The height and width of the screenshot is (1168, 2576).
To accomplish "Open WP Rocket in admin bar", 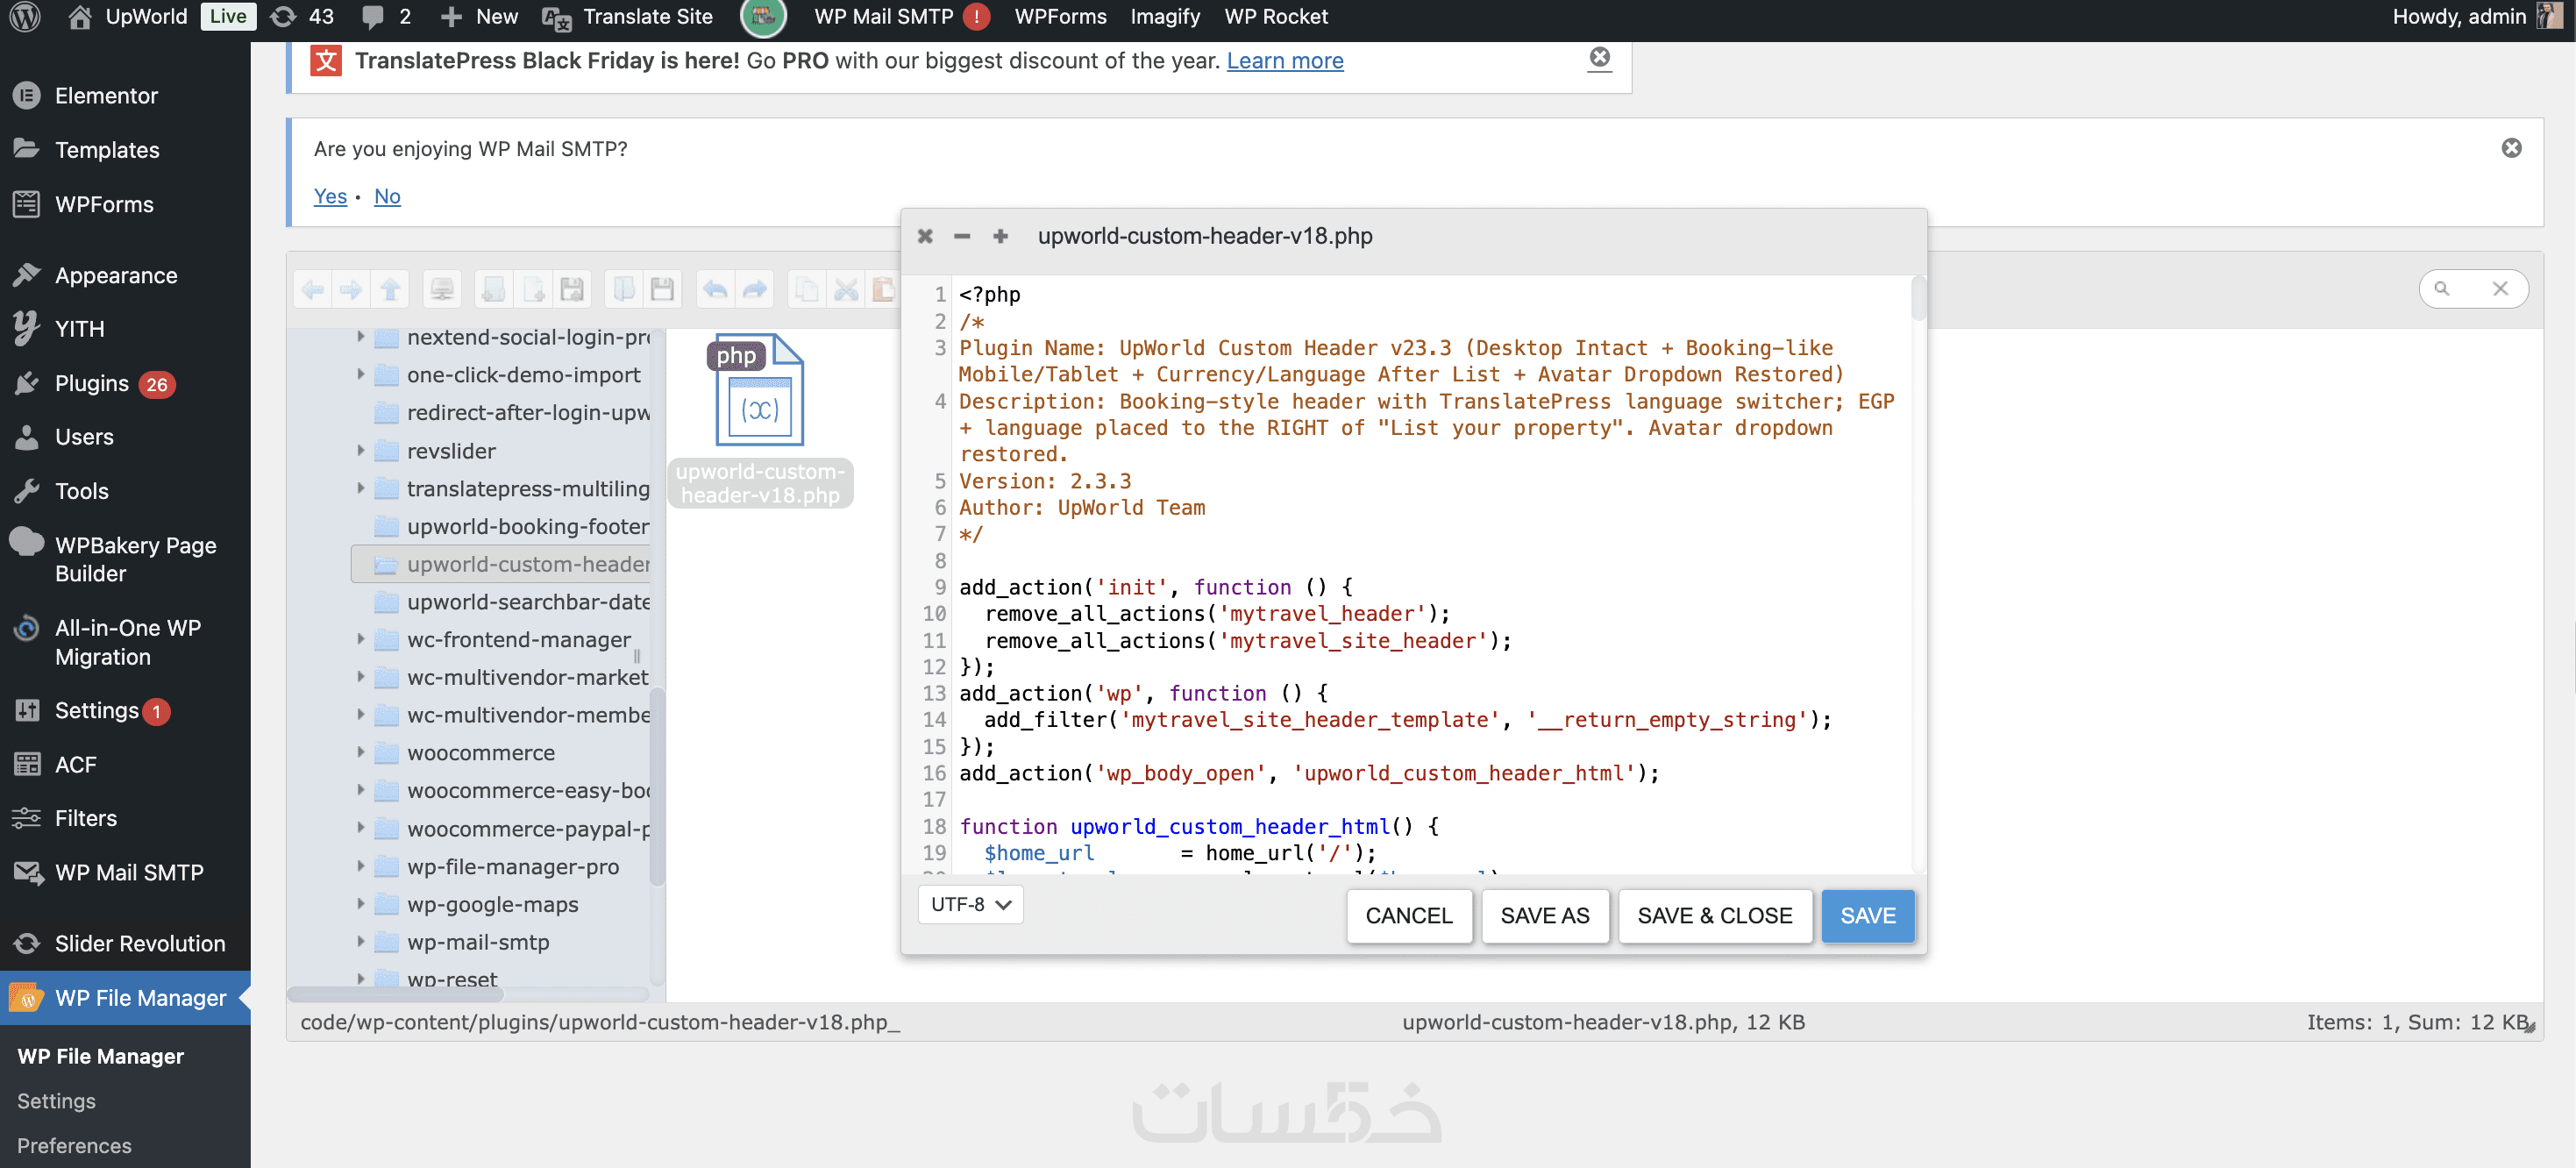I will tap(1275, 17).
